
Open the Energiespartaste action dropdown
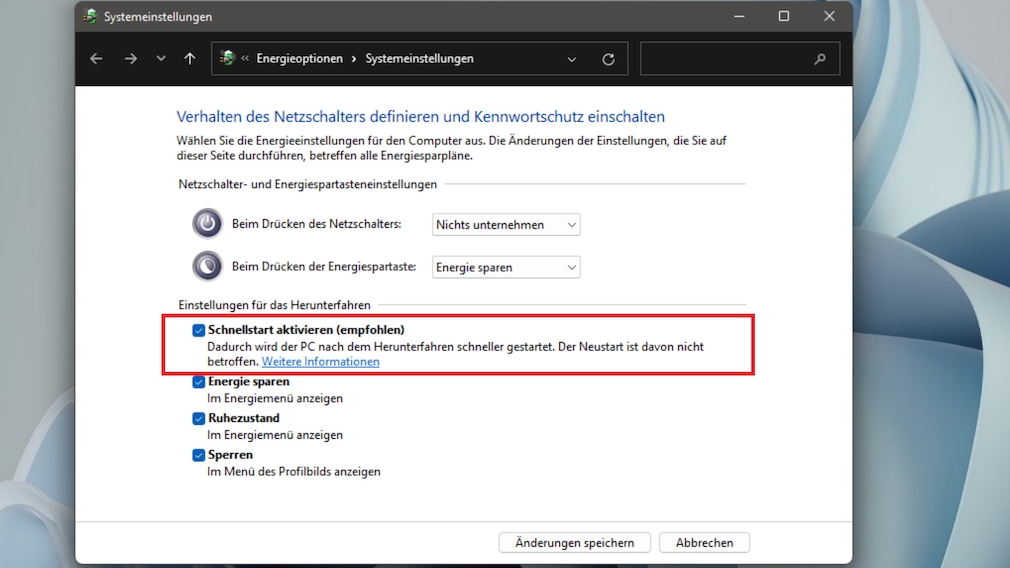(x=506, y=268)
